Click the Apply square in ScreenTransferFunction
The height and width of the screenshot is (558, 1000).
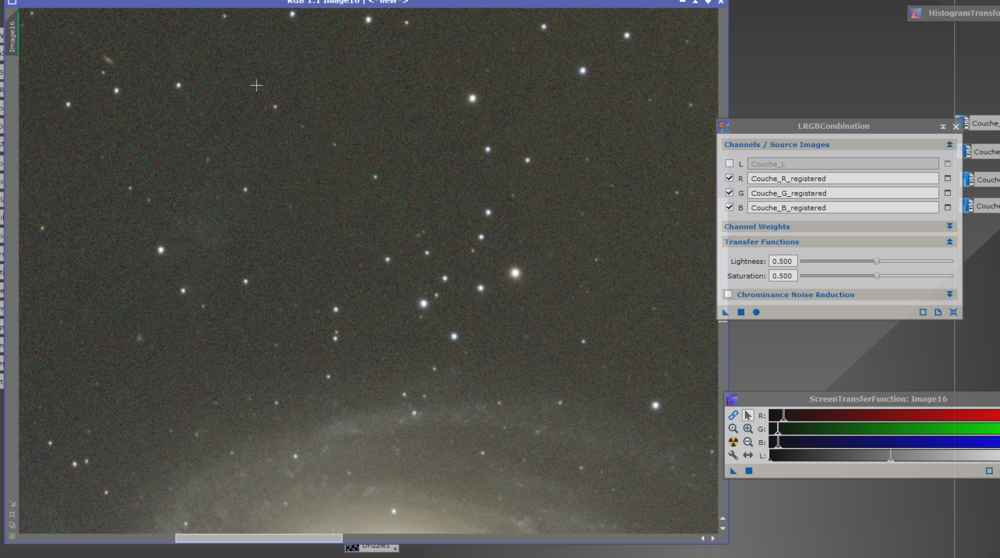[x=749, y=471]
